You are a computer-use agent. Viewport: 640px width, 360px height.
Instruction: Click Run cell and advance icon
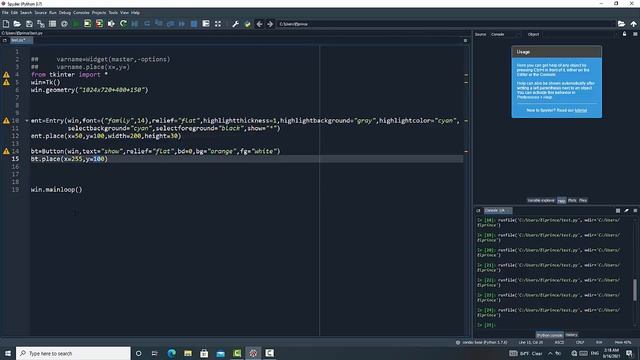click(x=99, y=24)
